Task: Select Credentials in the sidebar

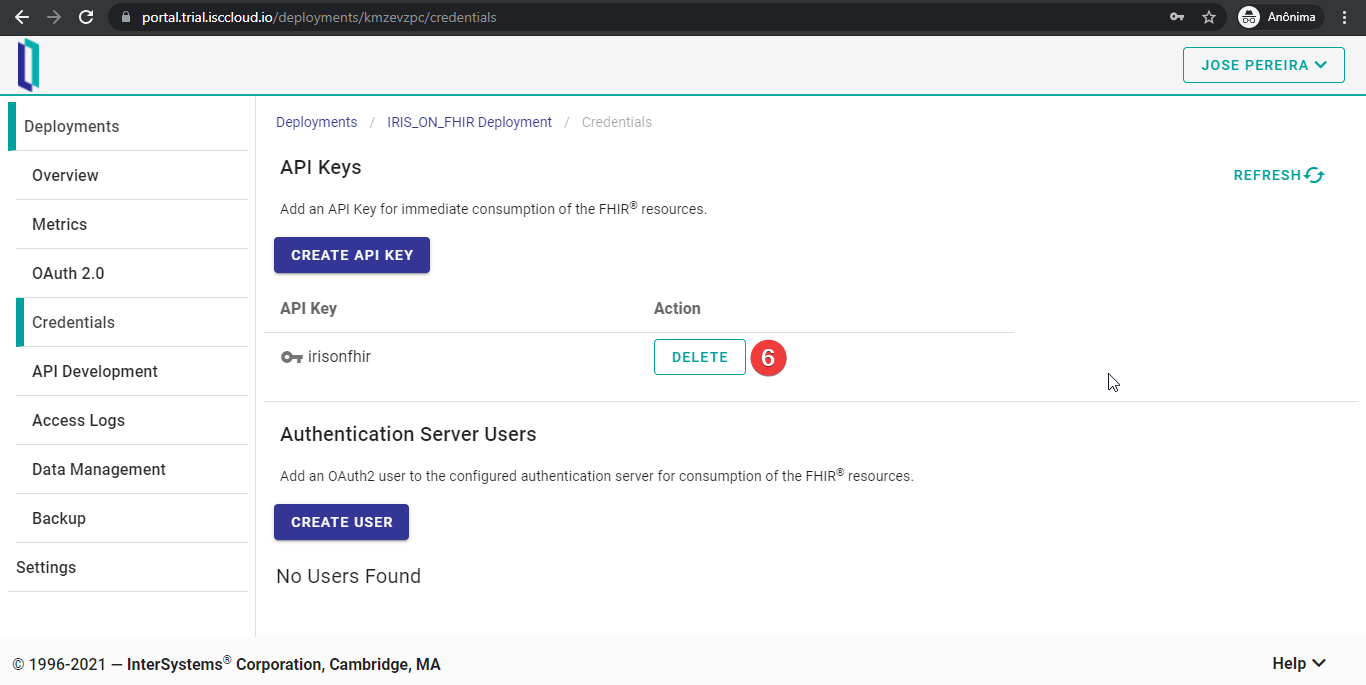Action: point(132,322)
